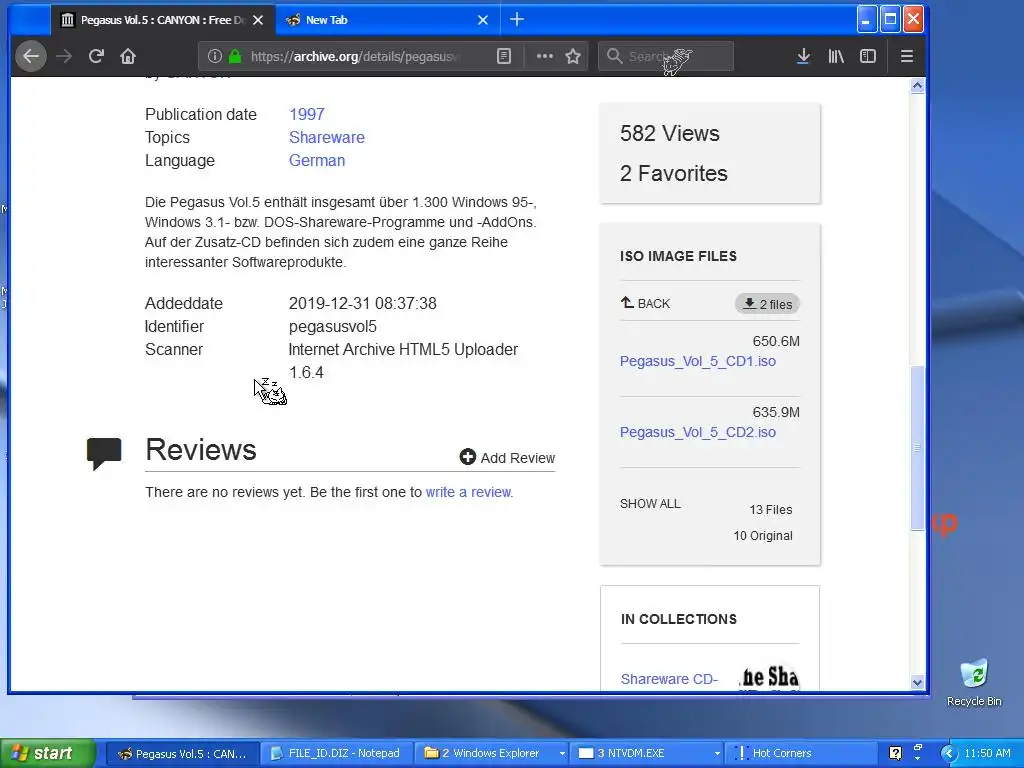Go back with the browser Back arrow

[x=31, y=56]
